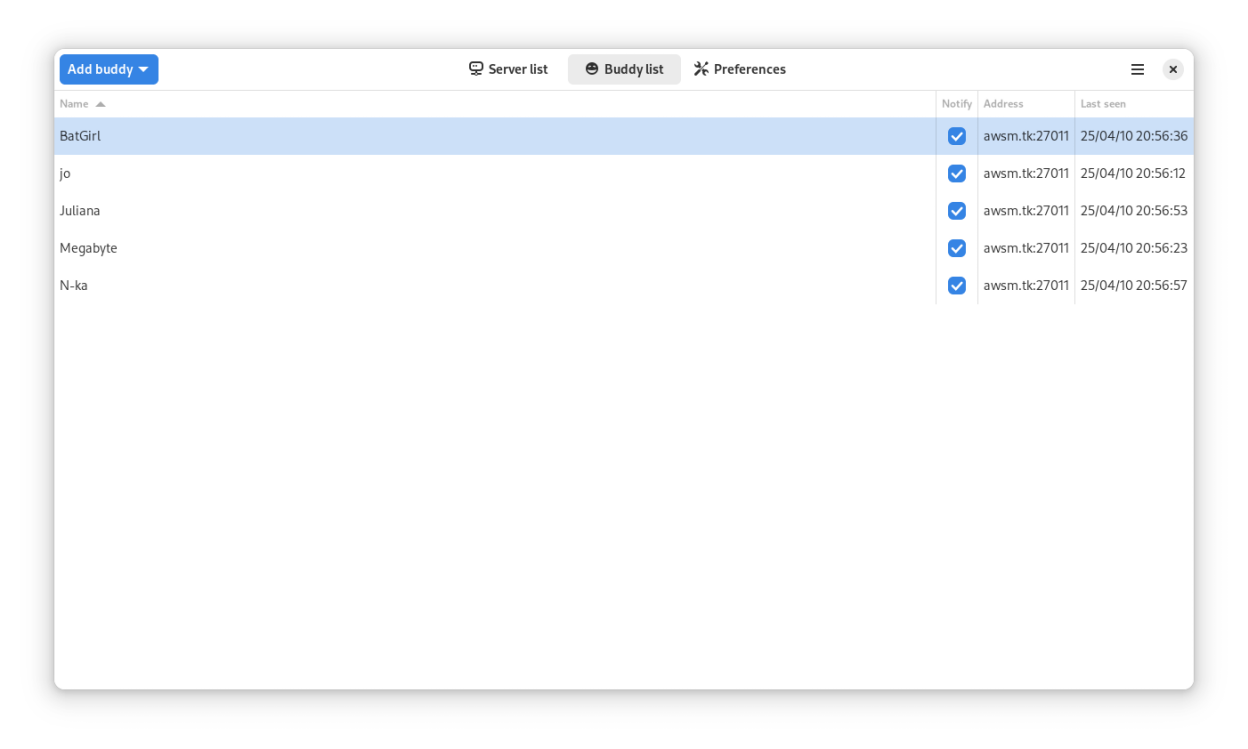The width and height of the screenshot is (1248, 749).
Task: Sort by the Address column header
Action: (x=1026, y=104)
